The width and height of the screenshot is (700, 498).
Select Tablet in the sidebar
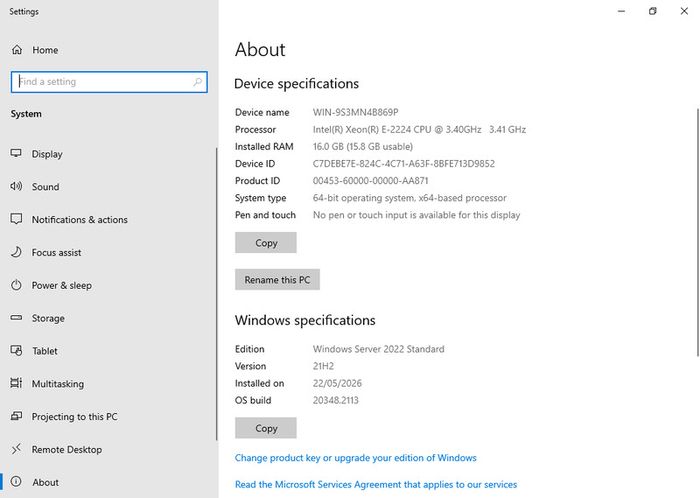click(x=108, y=351)
